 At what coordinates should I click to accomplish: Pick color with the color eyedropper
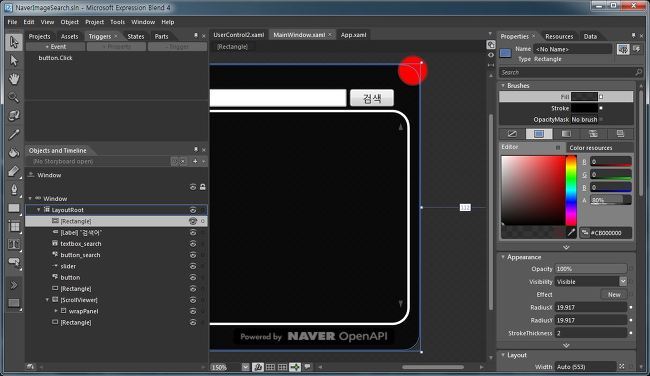[571, 232]
